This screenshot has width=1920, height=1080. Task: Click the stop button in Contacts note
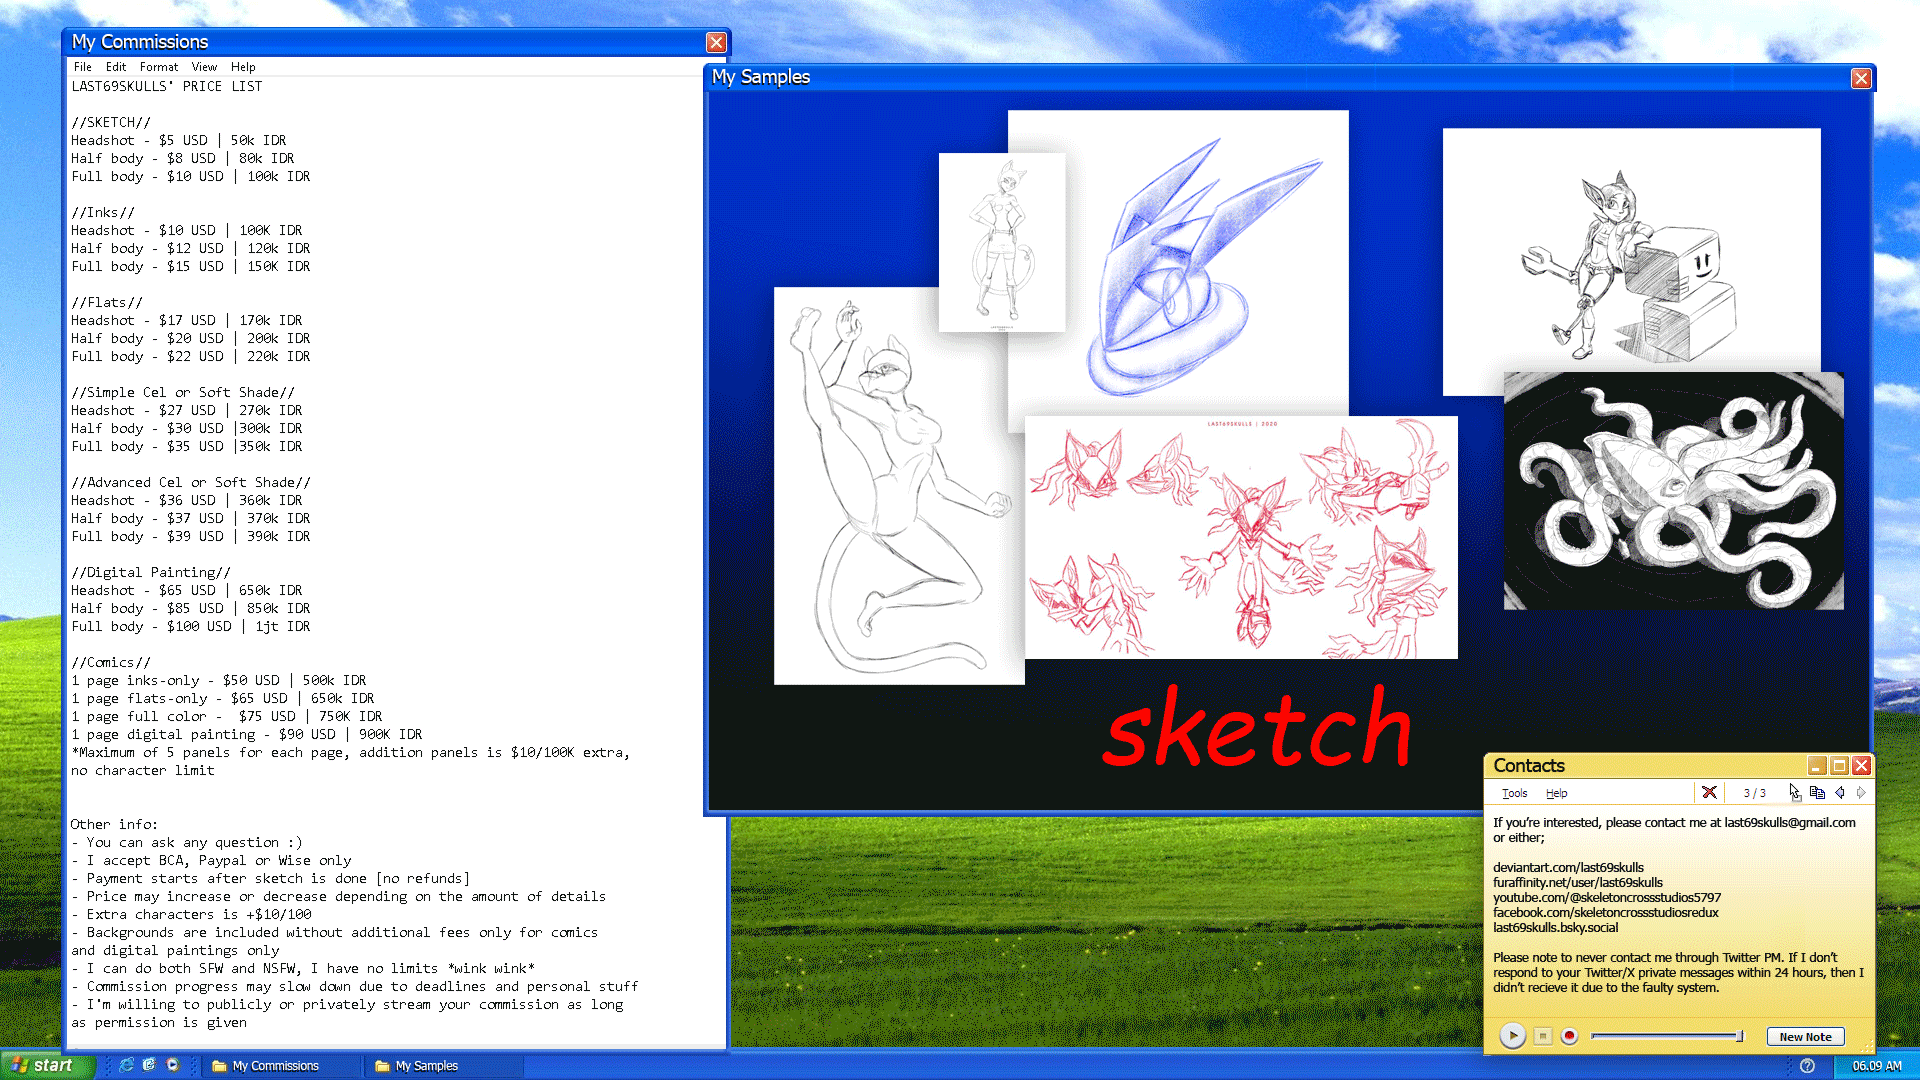click(x=1543, y=1036)
